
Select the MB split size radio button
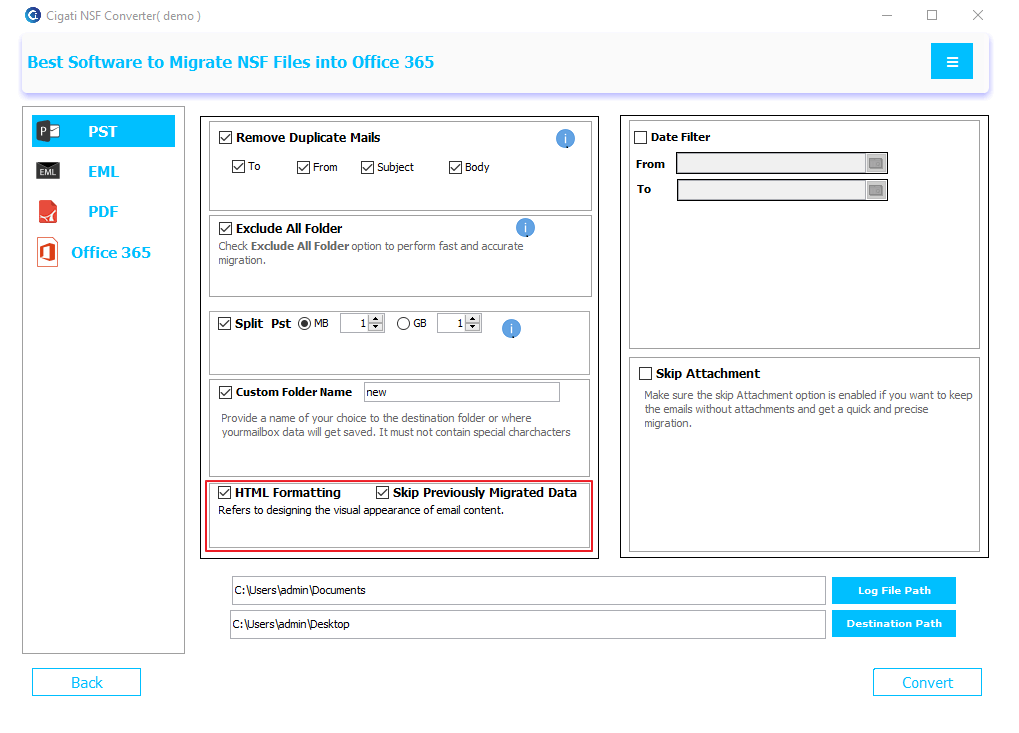[305, 324]
